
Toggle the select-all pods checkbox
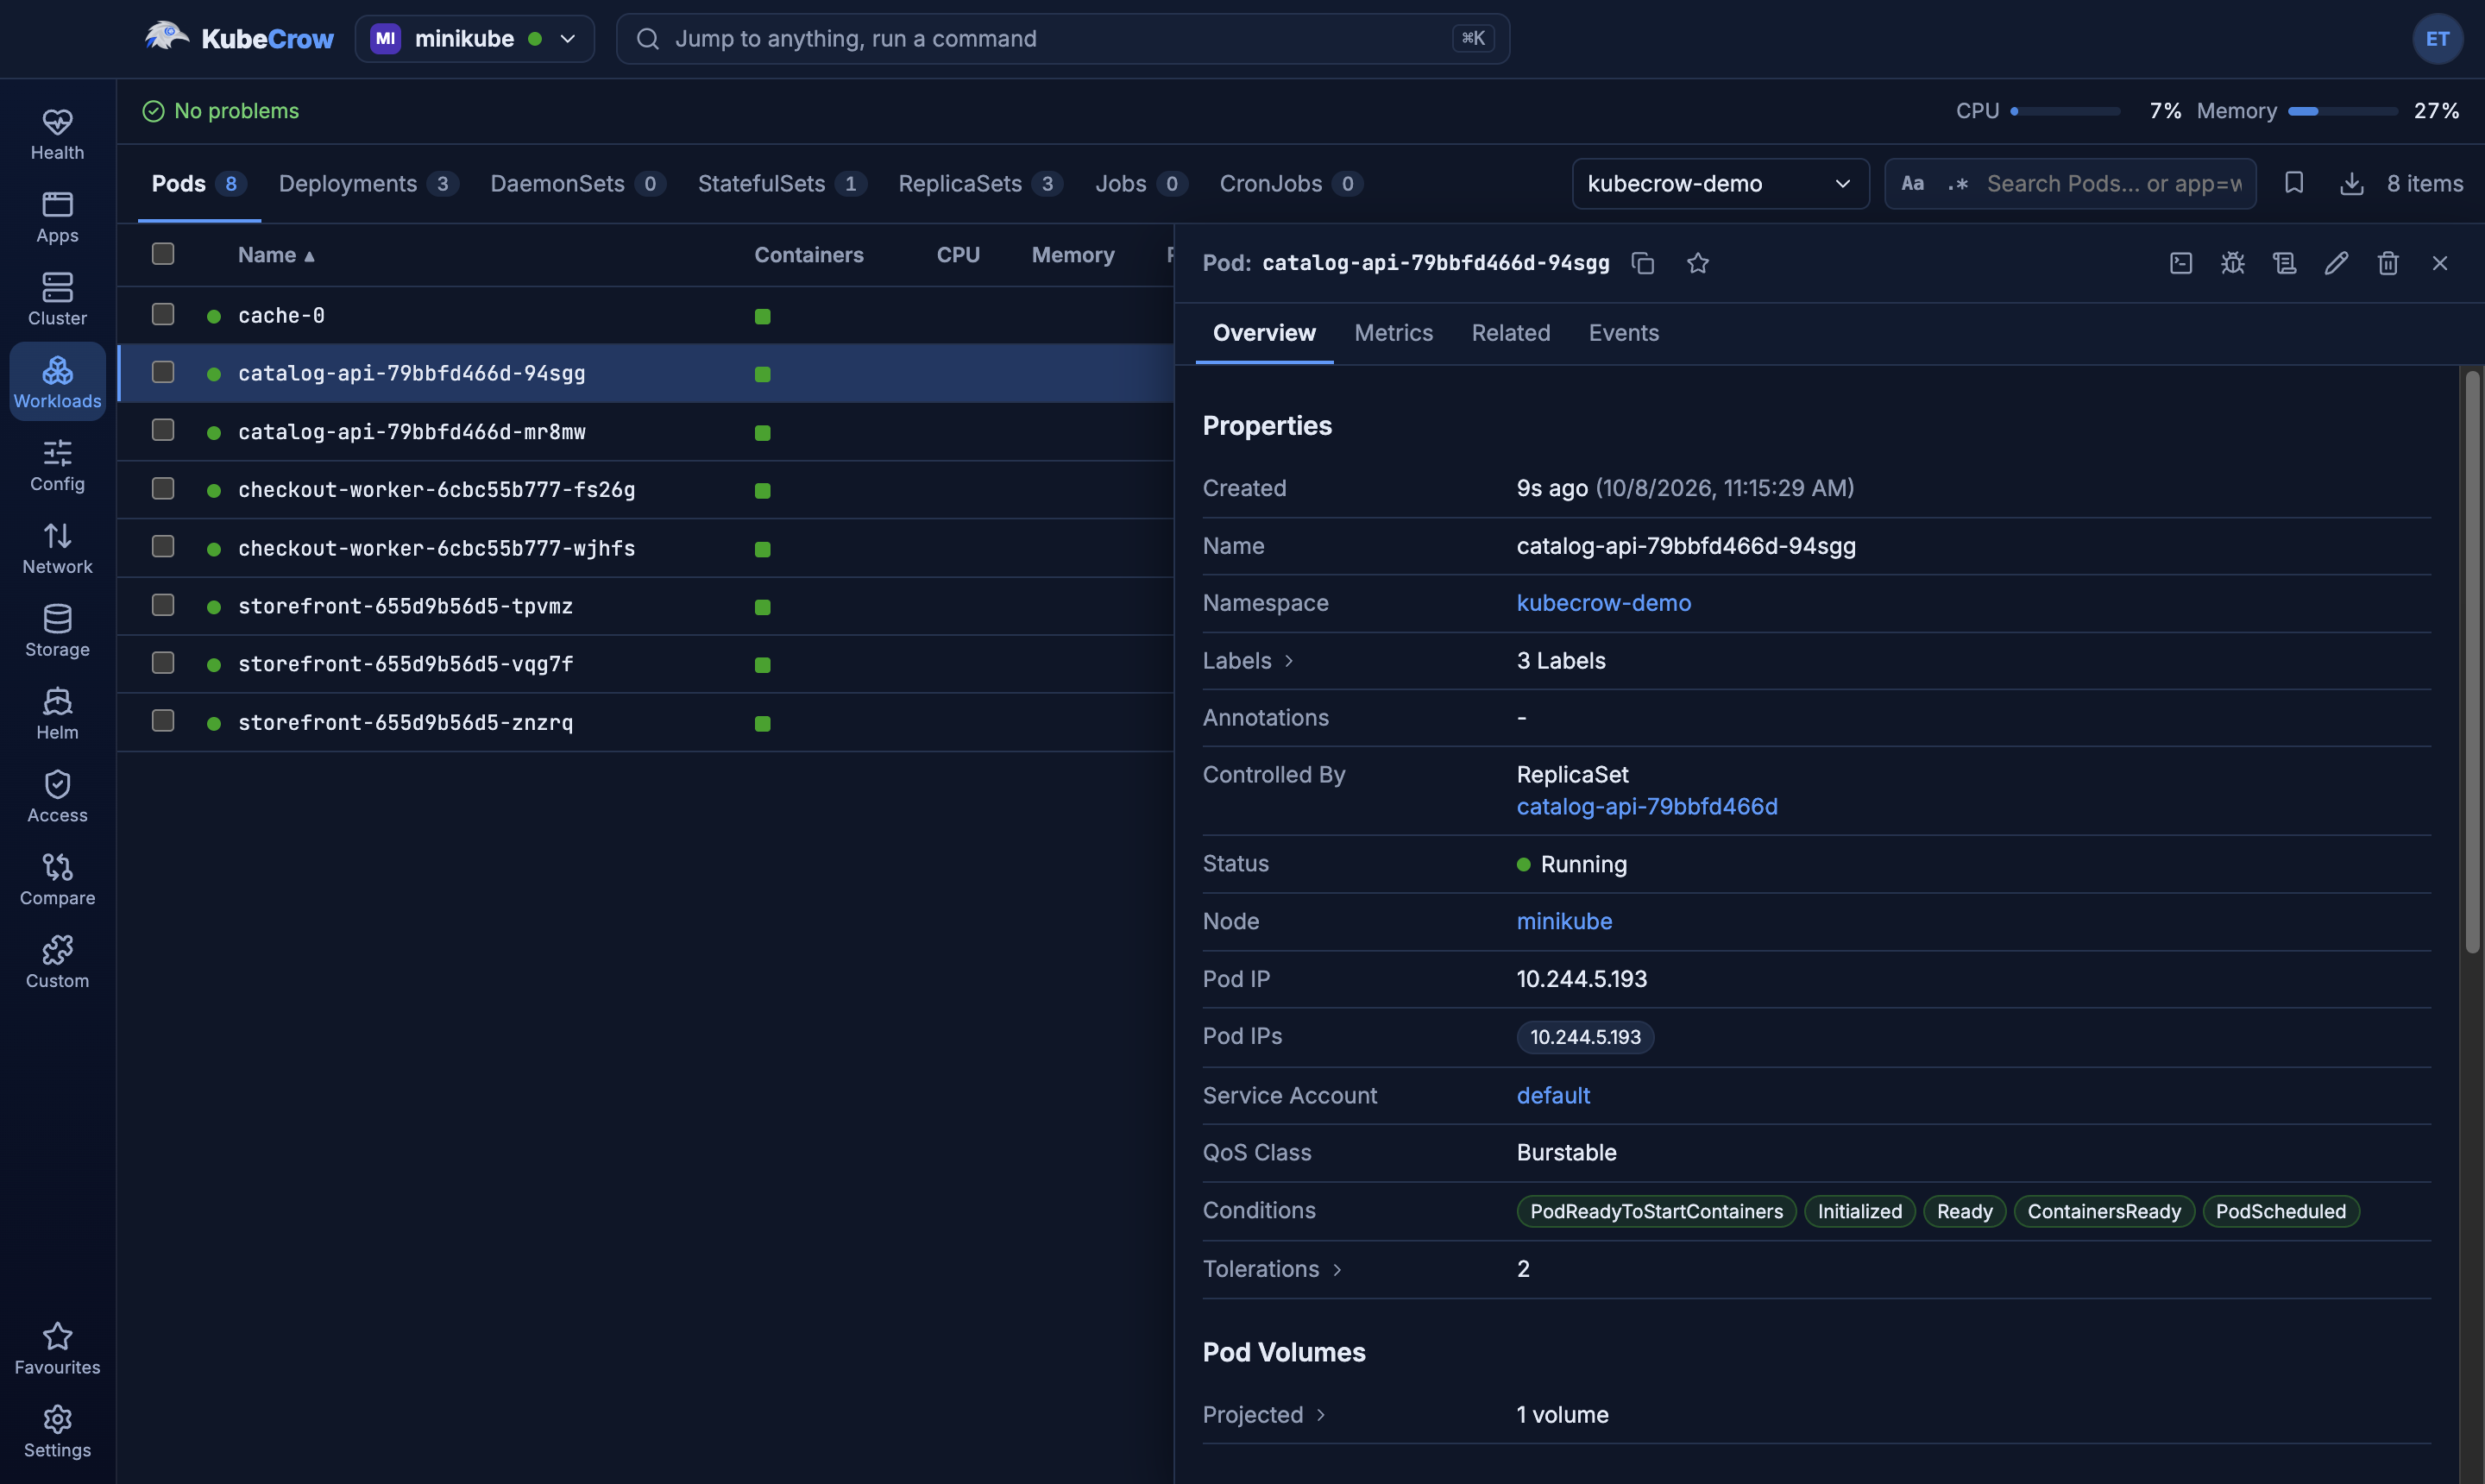tap(163, 254)
